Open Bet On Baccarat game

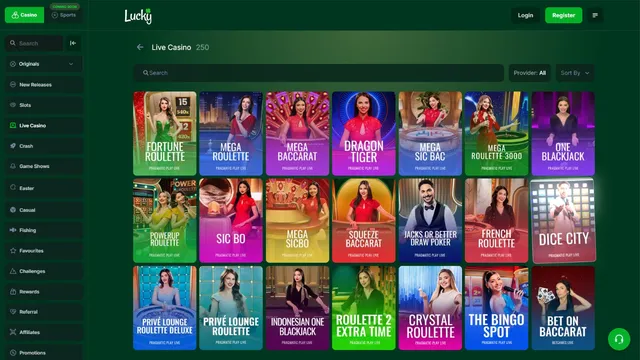(563, 308)
